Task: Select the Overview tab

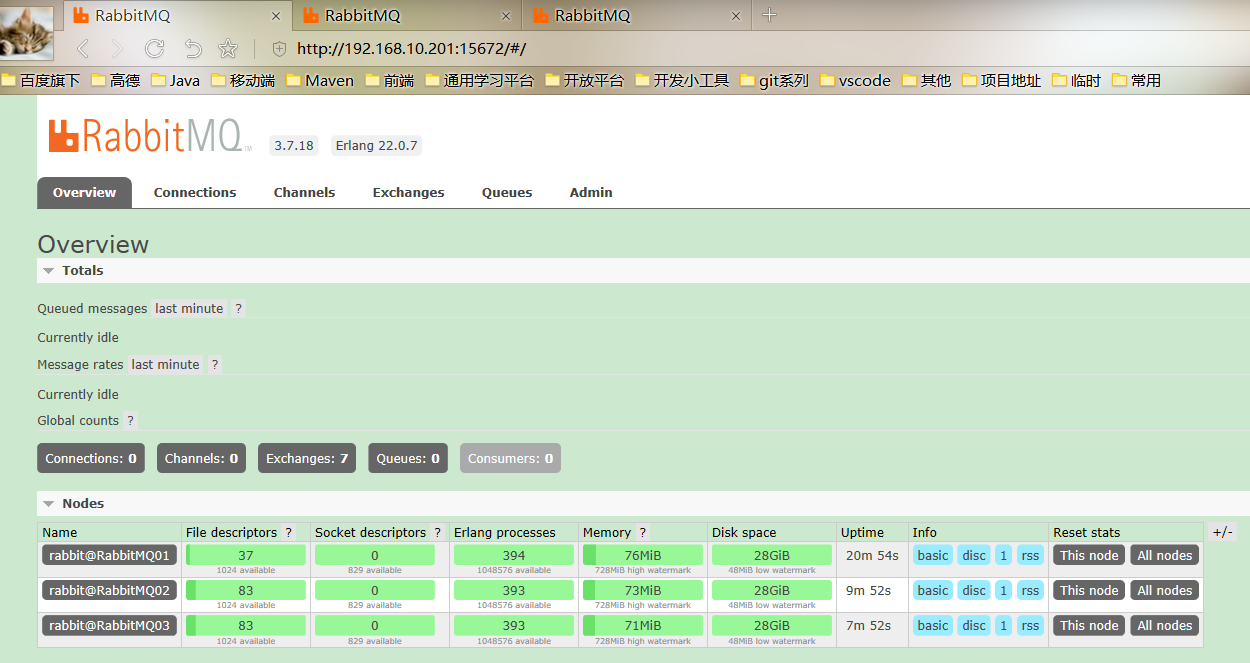Action: pos(84,193)
